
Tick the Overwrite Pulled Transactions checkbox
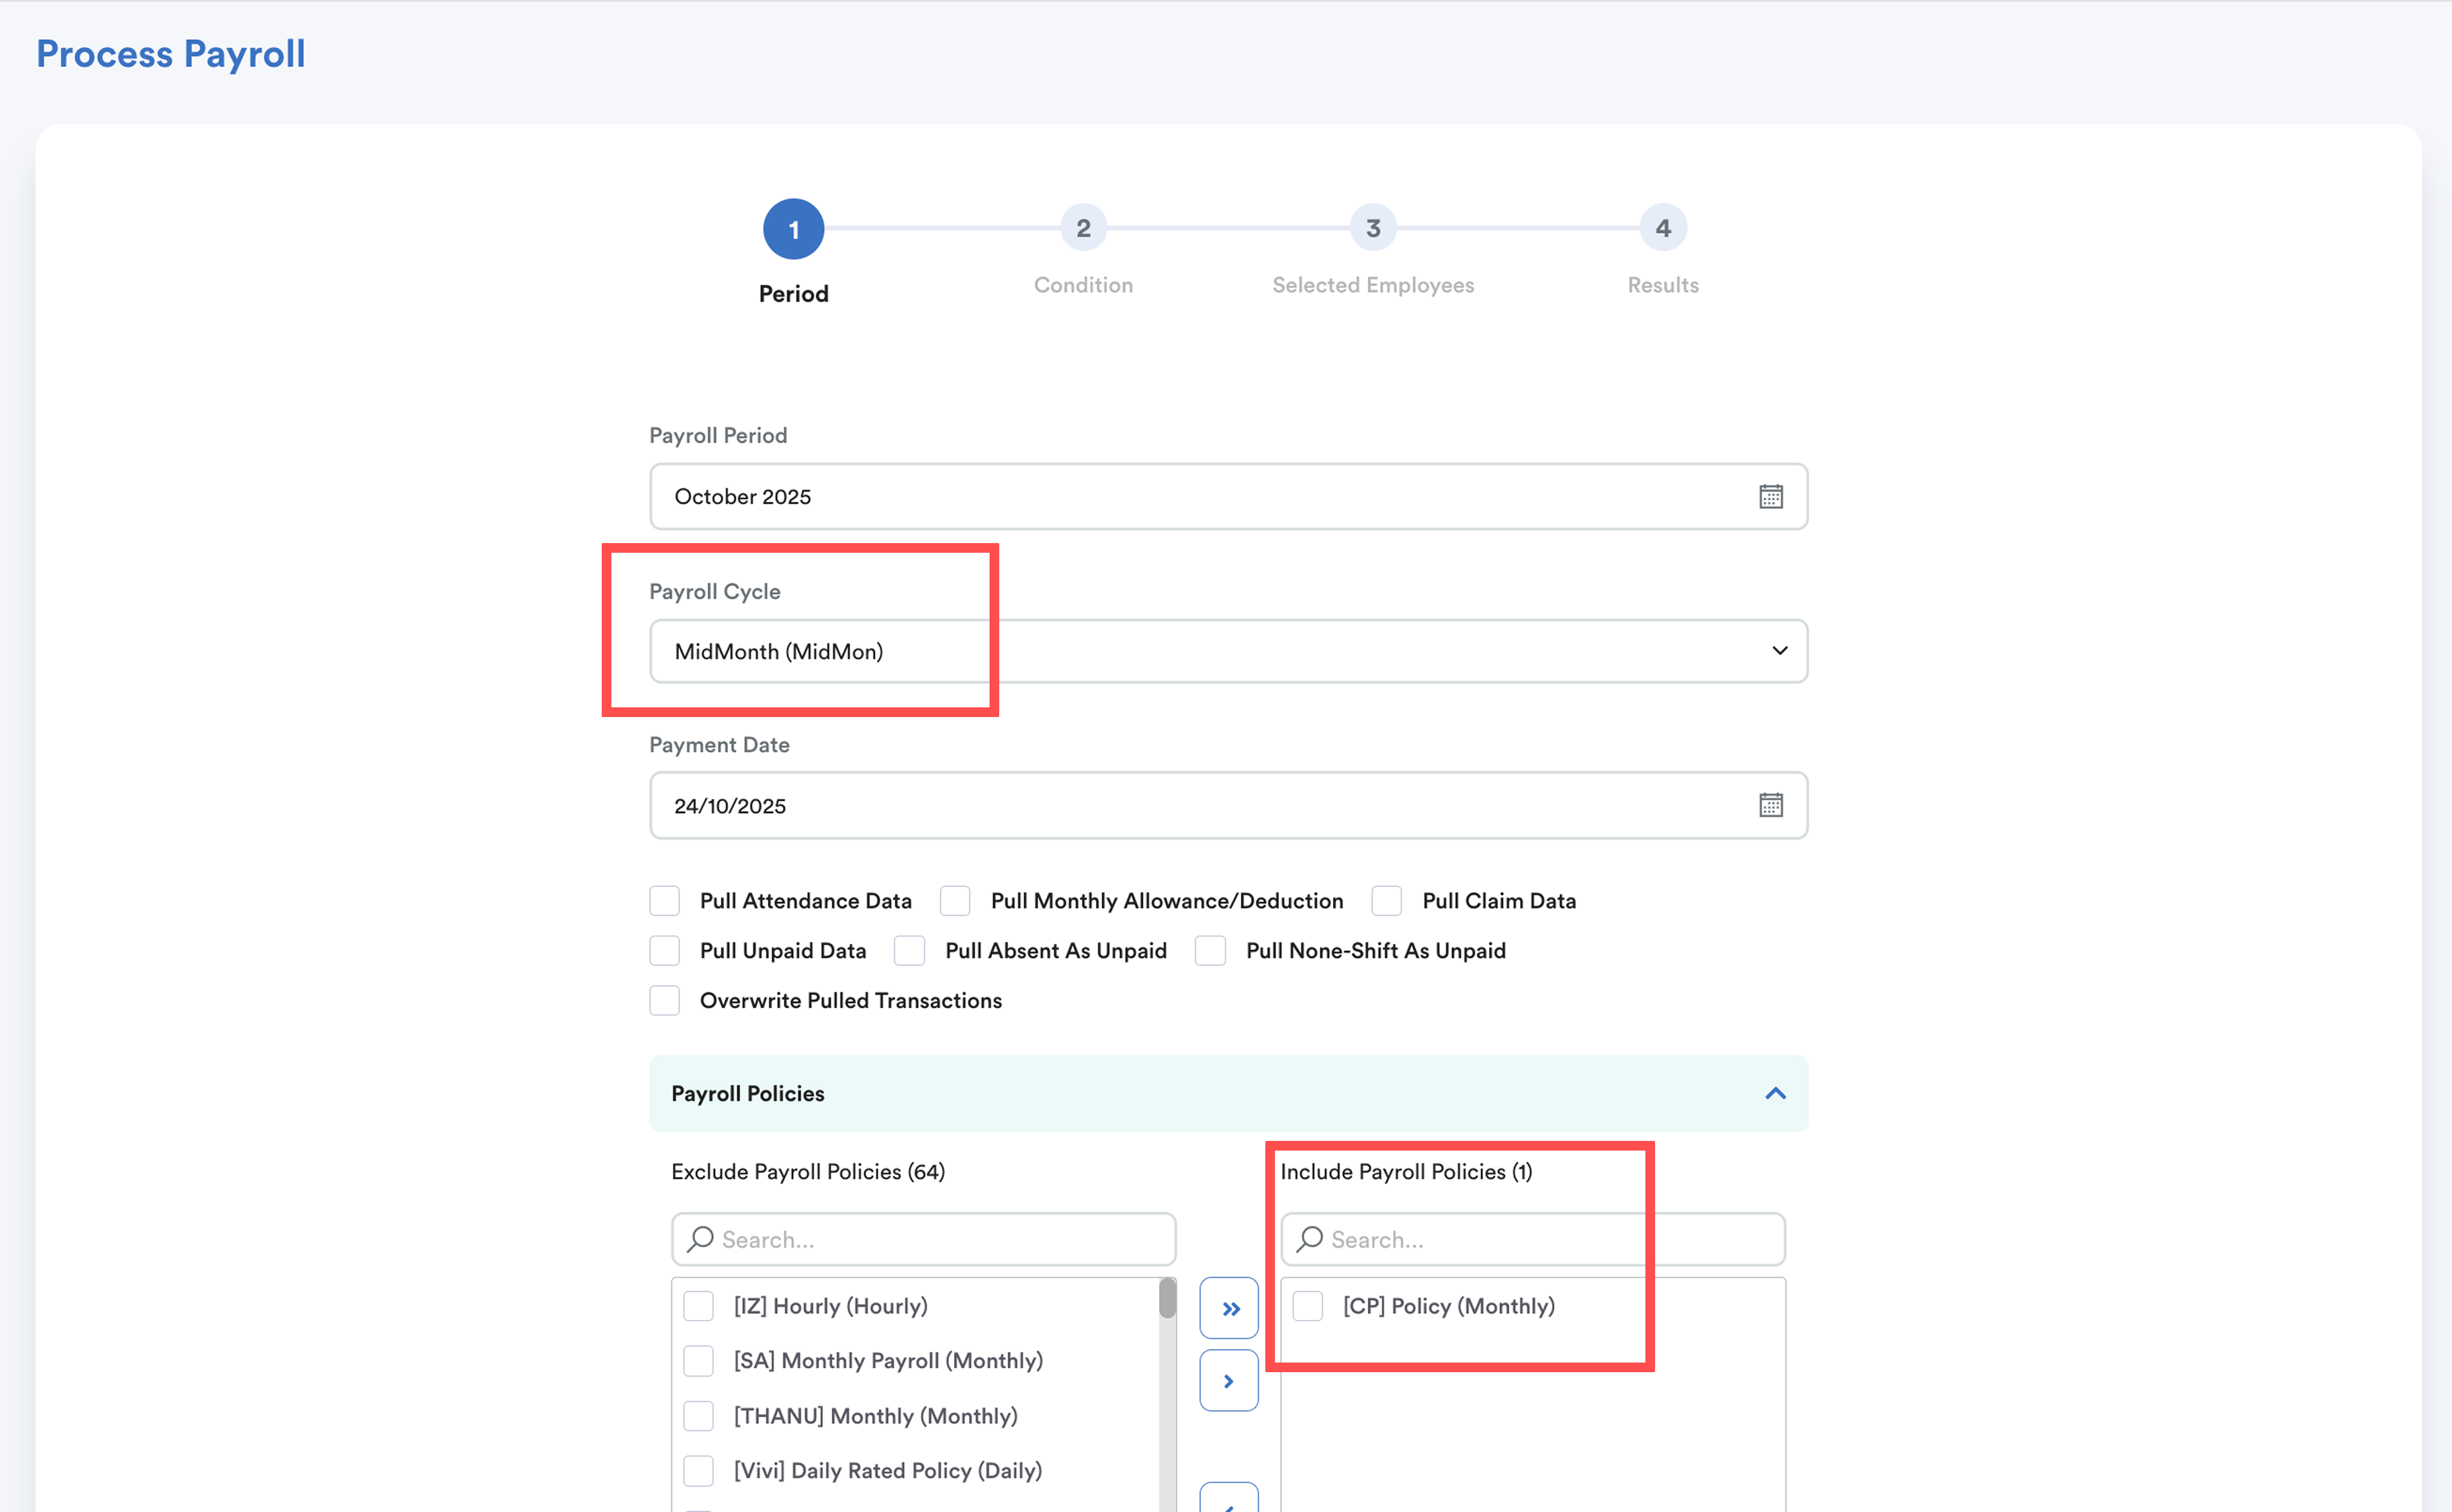tap(665, 1001)
